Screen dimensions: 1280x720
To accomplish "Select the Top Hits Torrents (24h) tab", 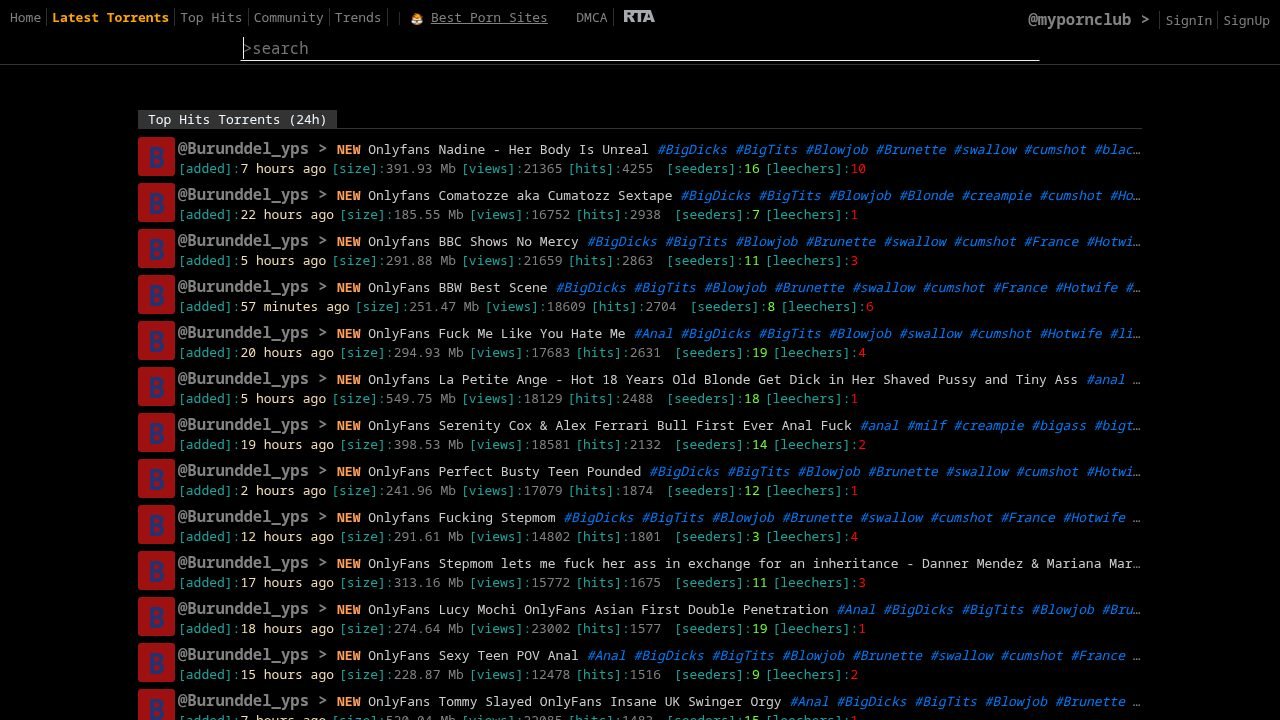I will click(237, 119).
